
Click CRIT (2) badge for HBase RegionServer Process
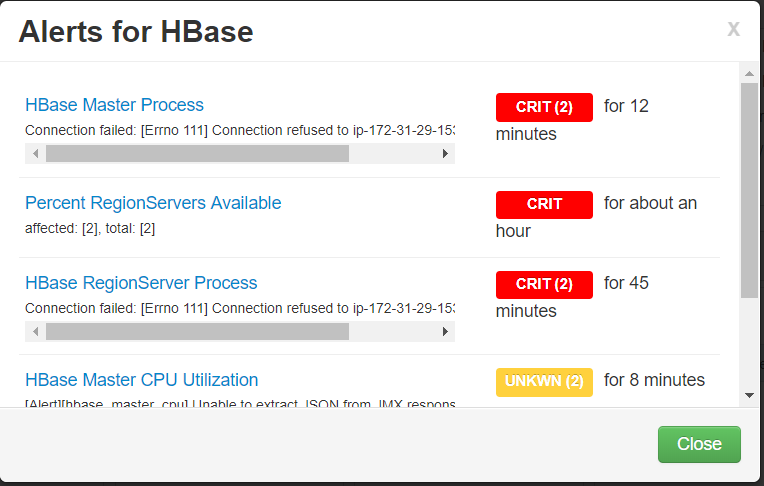[544, 284]
